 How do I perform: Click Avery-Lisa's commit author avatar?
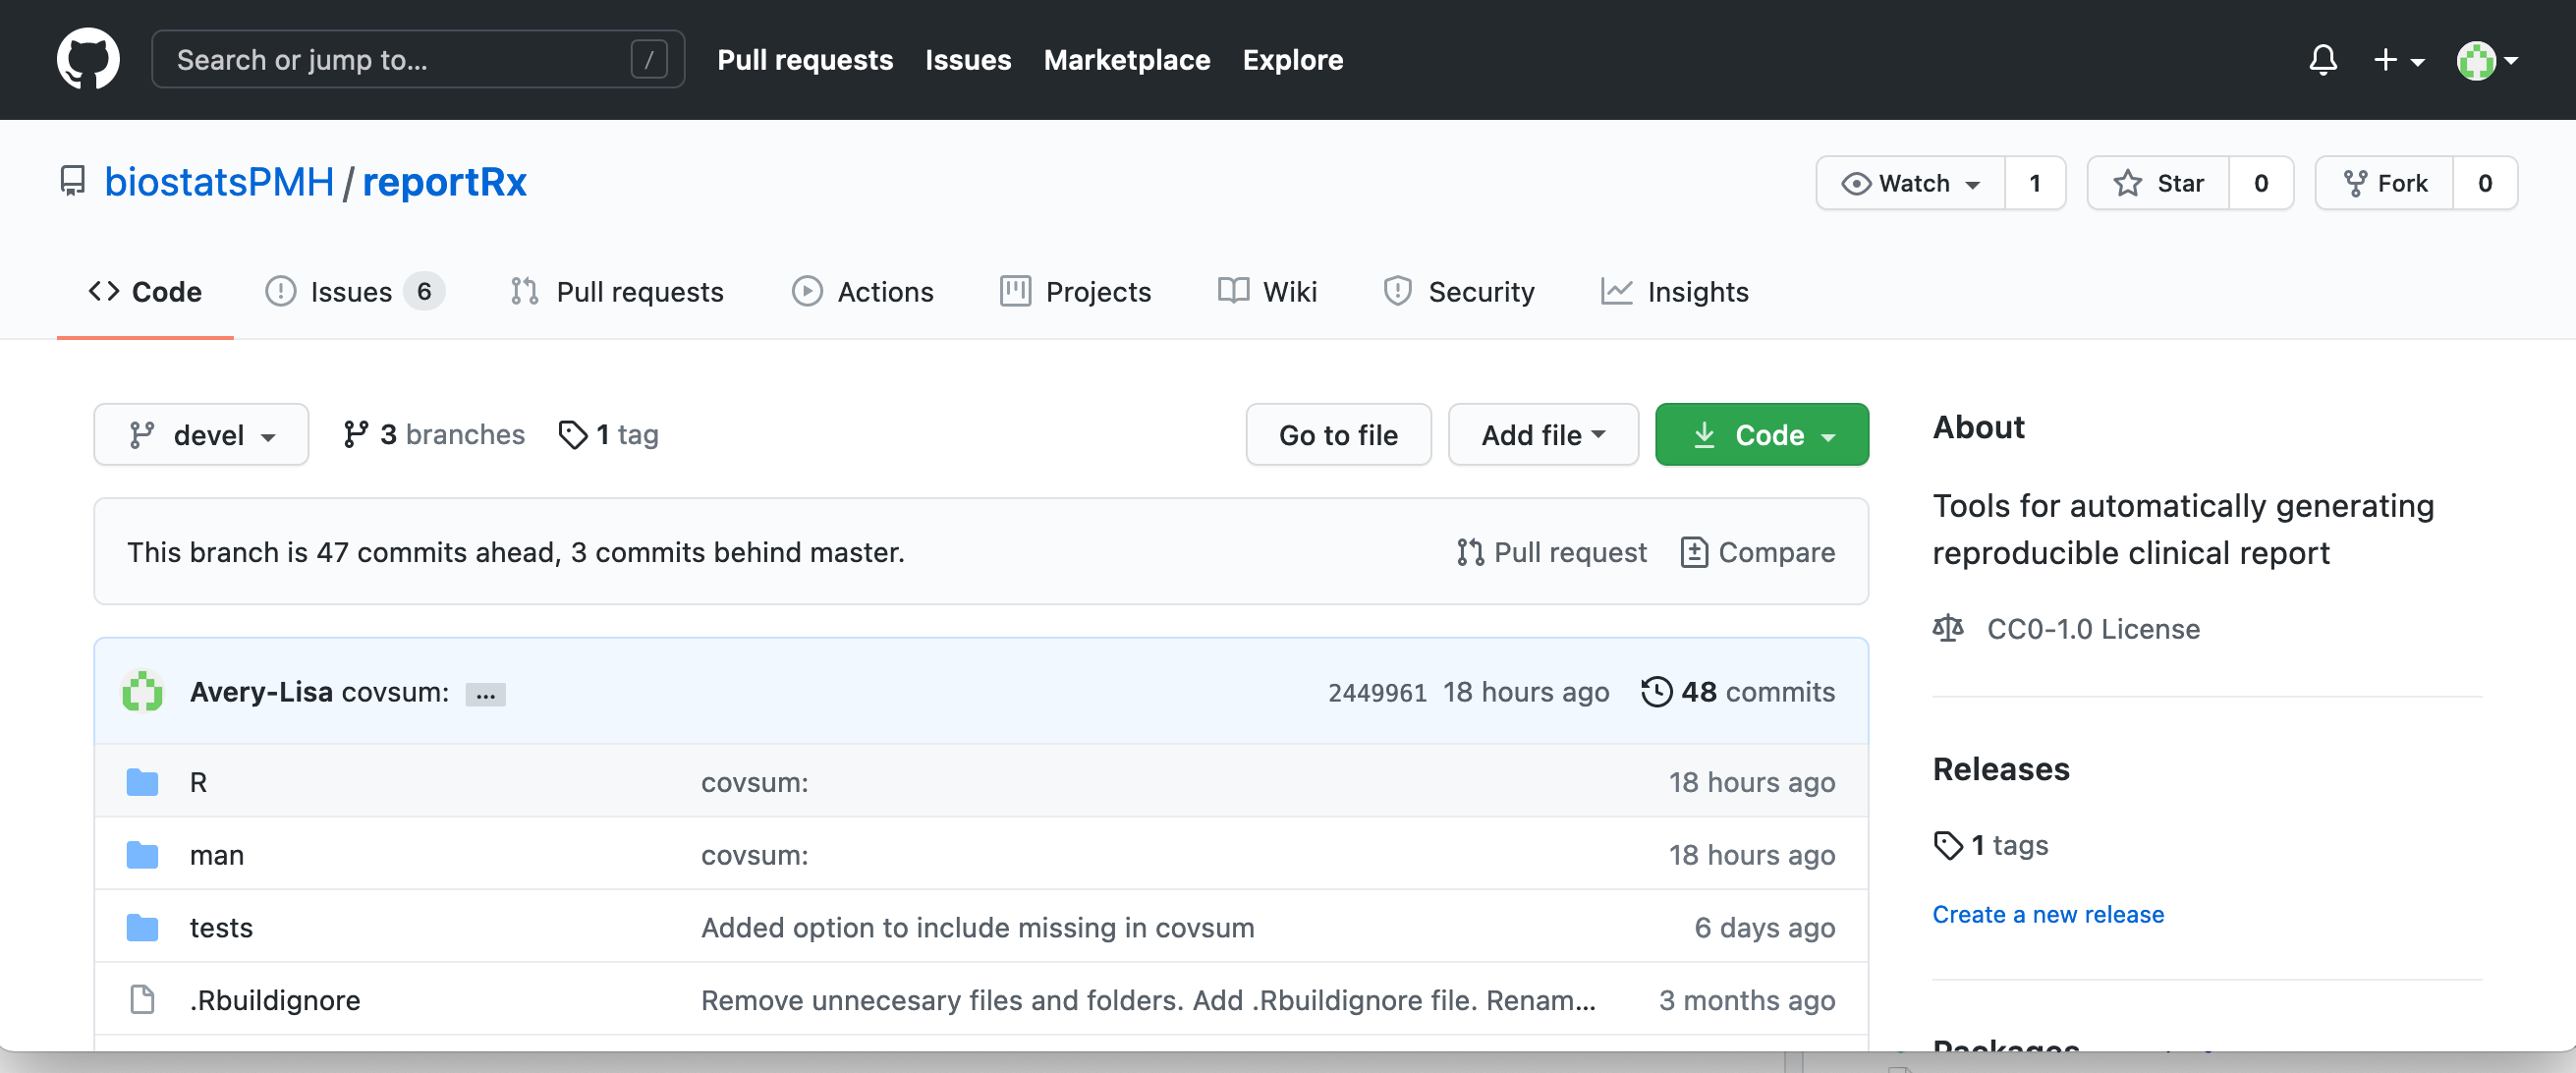pyautogui.click(x=143, y=691)
